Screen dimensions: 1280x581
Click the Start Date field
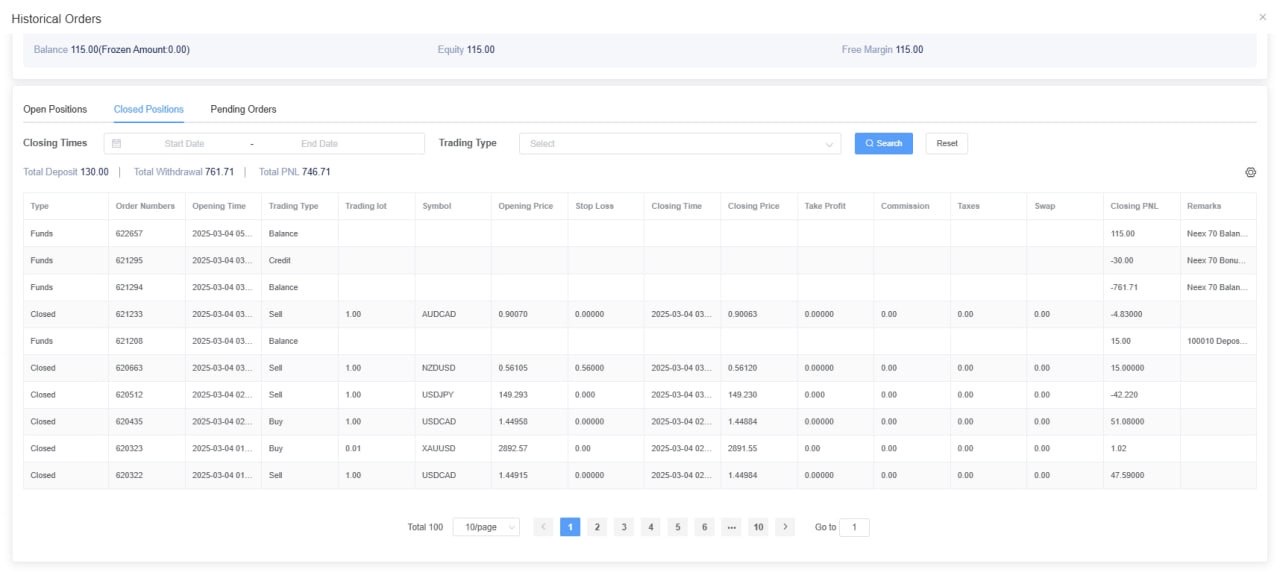(184, 144)
